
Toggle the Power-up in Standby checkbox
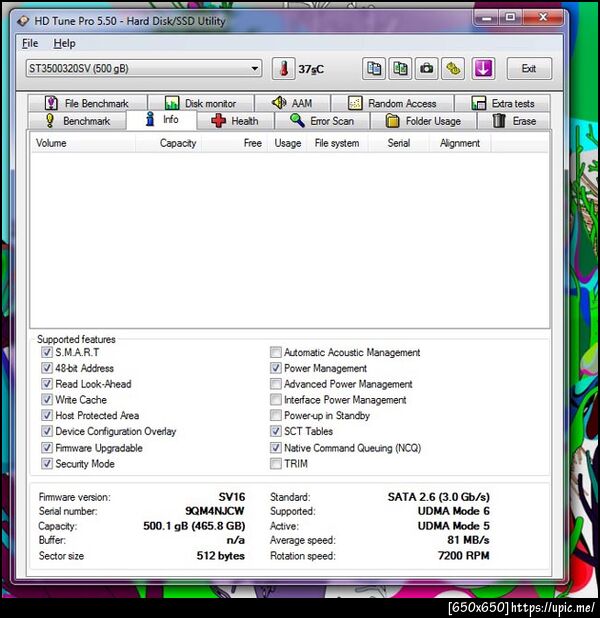(276, 415)
